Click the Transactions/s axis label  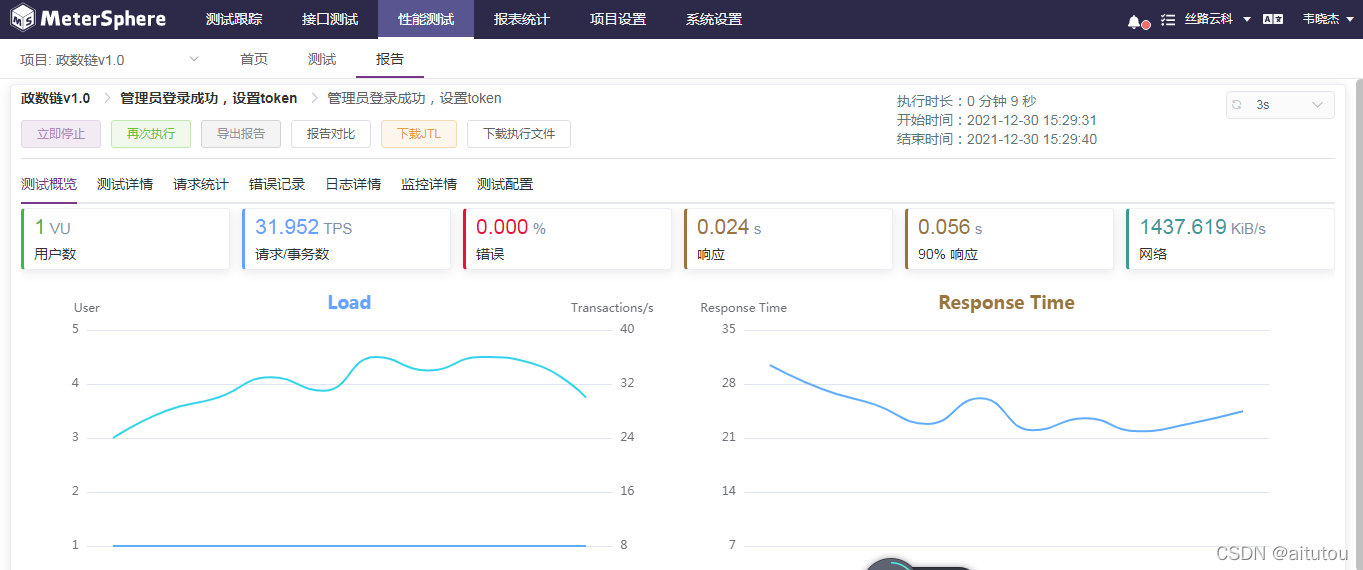612,308
